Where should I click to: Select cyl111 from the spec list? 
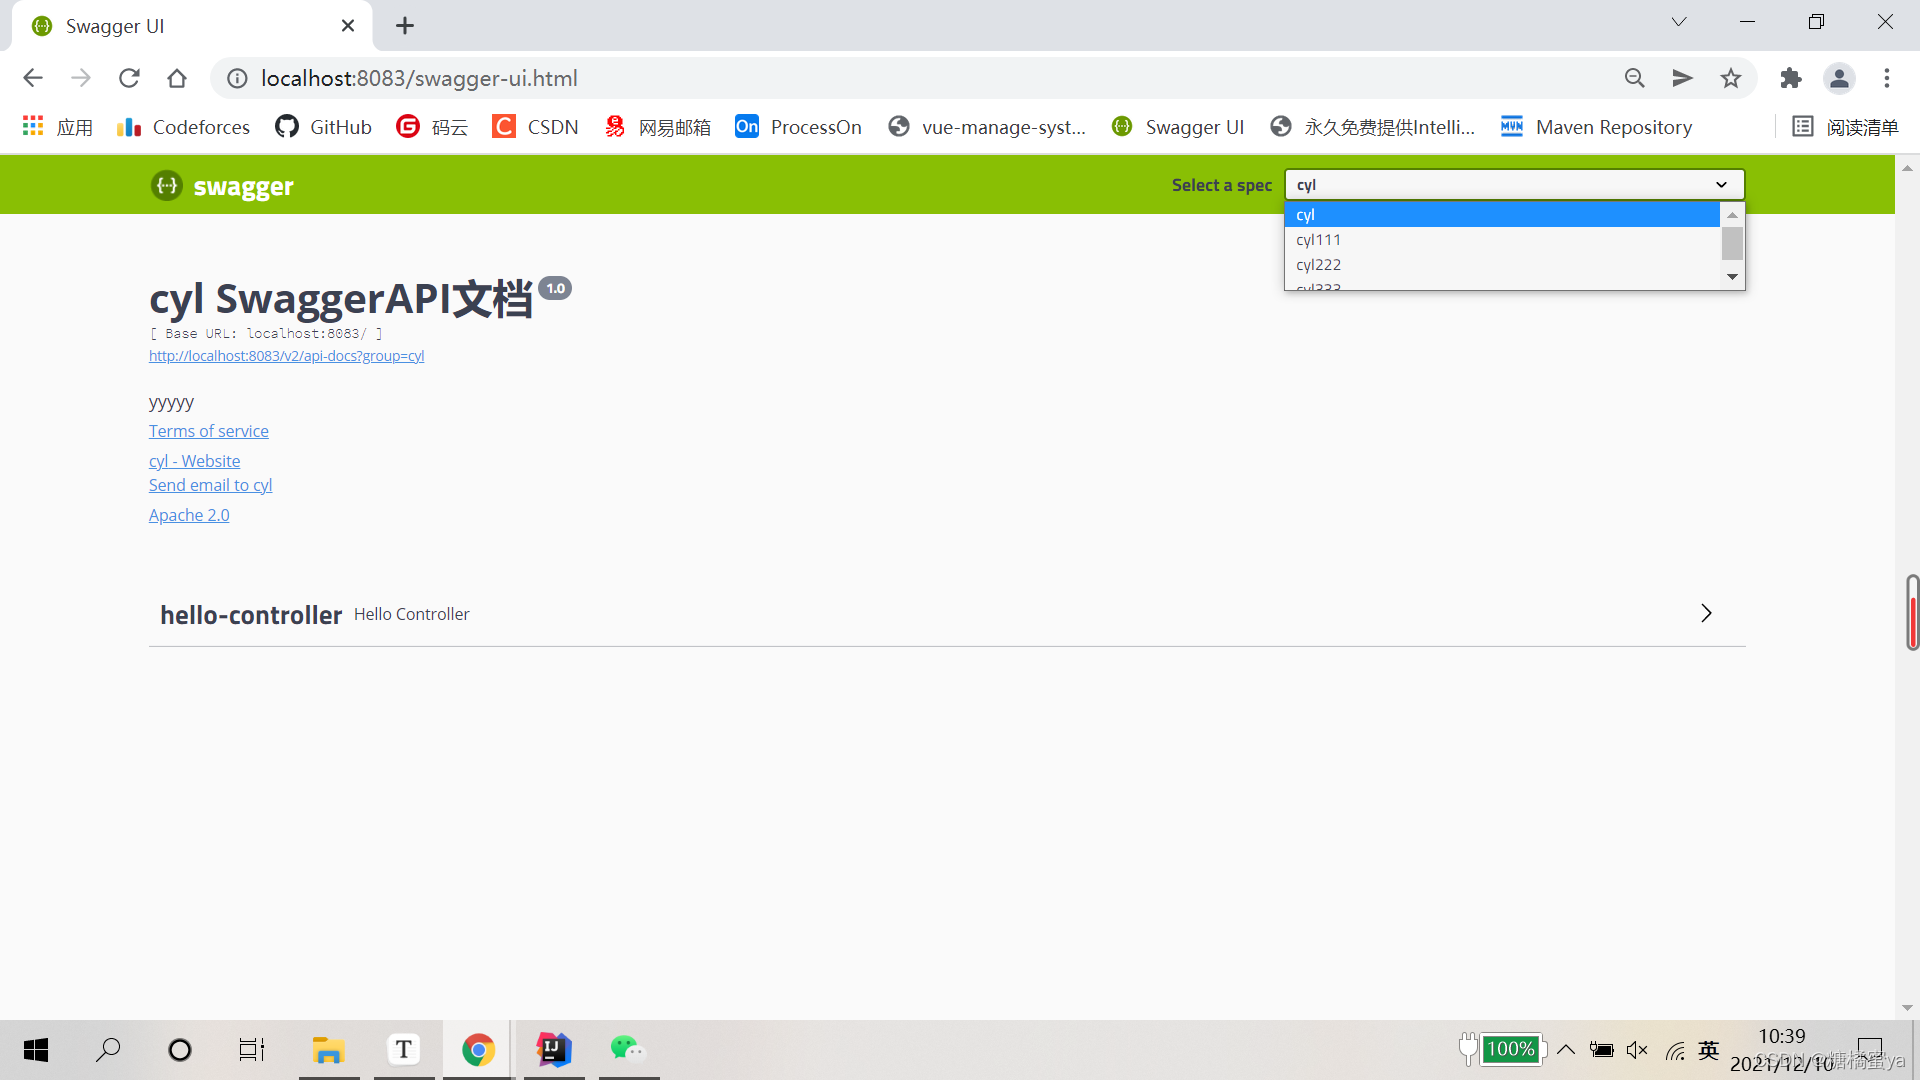click(1318, 240)
